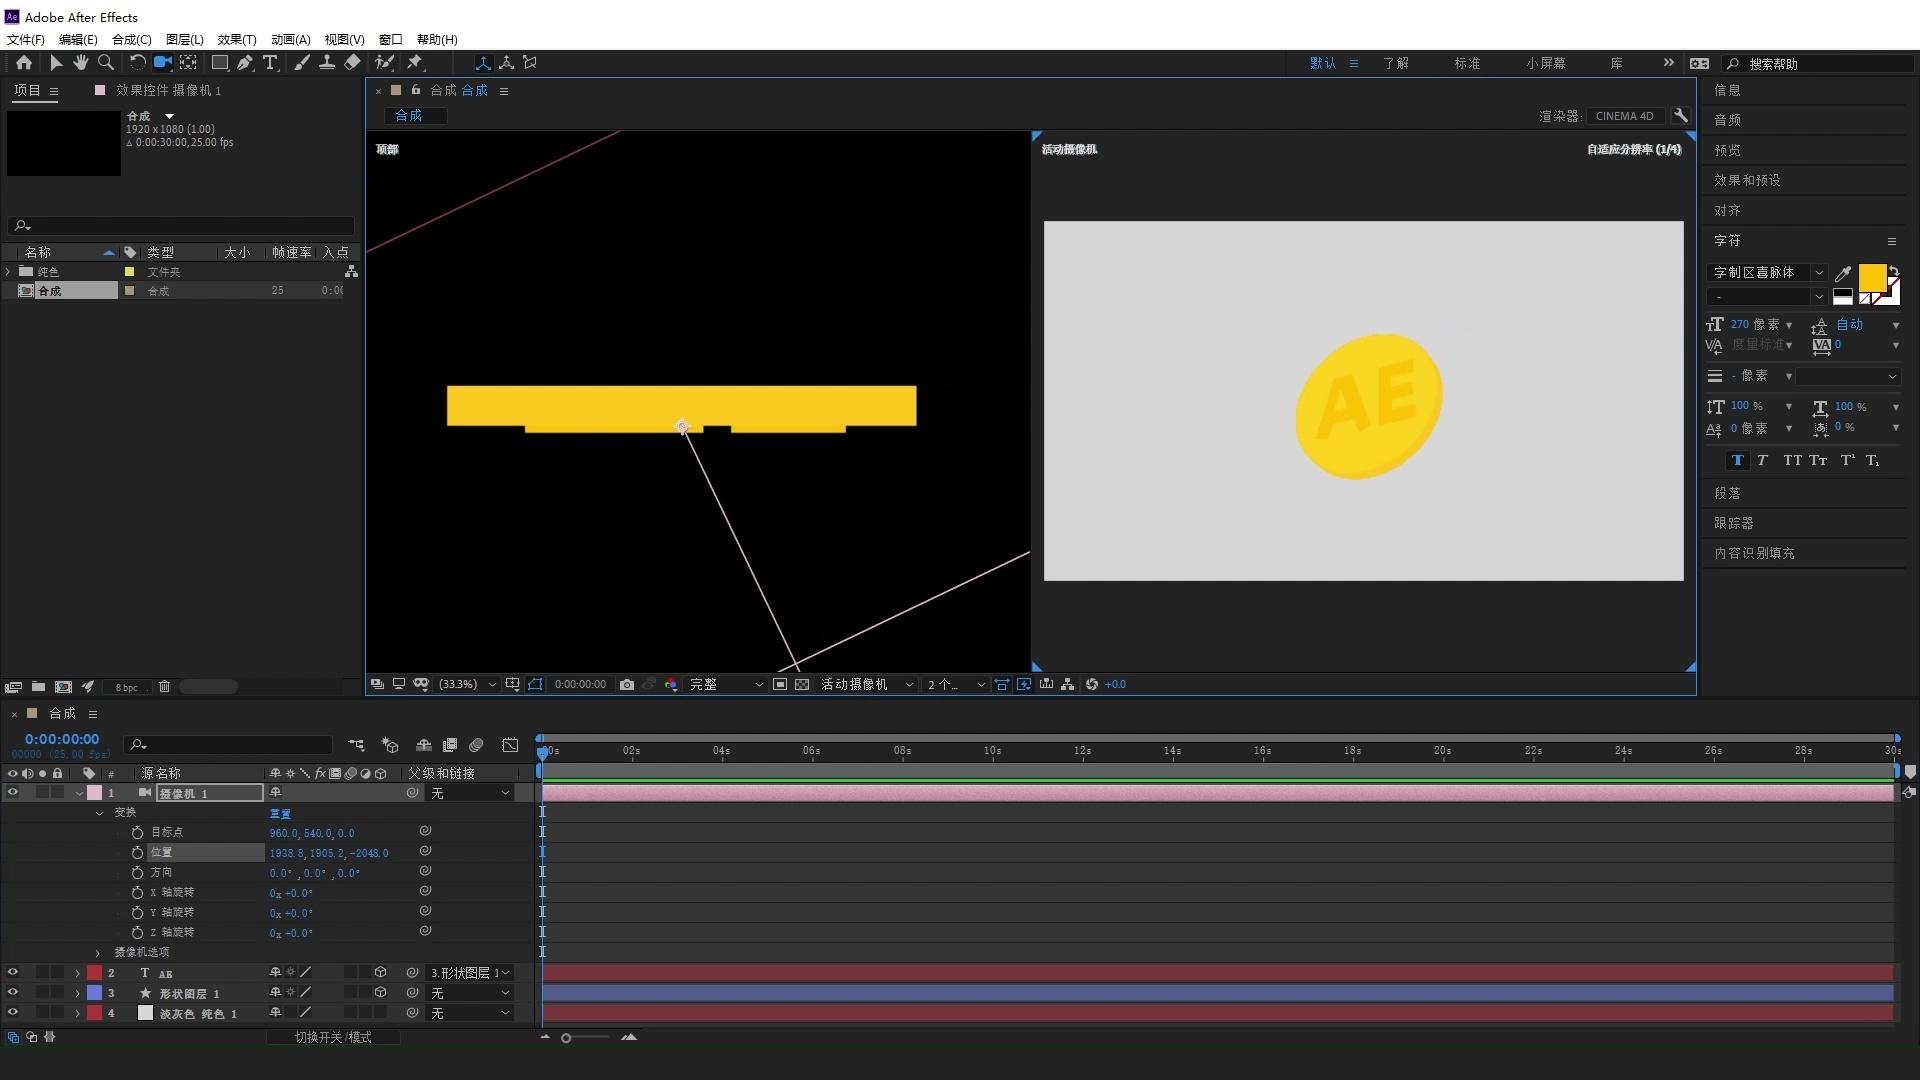1920x1080 pixels.
Task: Select the Hand tool
Action: [x=80, y=62]
